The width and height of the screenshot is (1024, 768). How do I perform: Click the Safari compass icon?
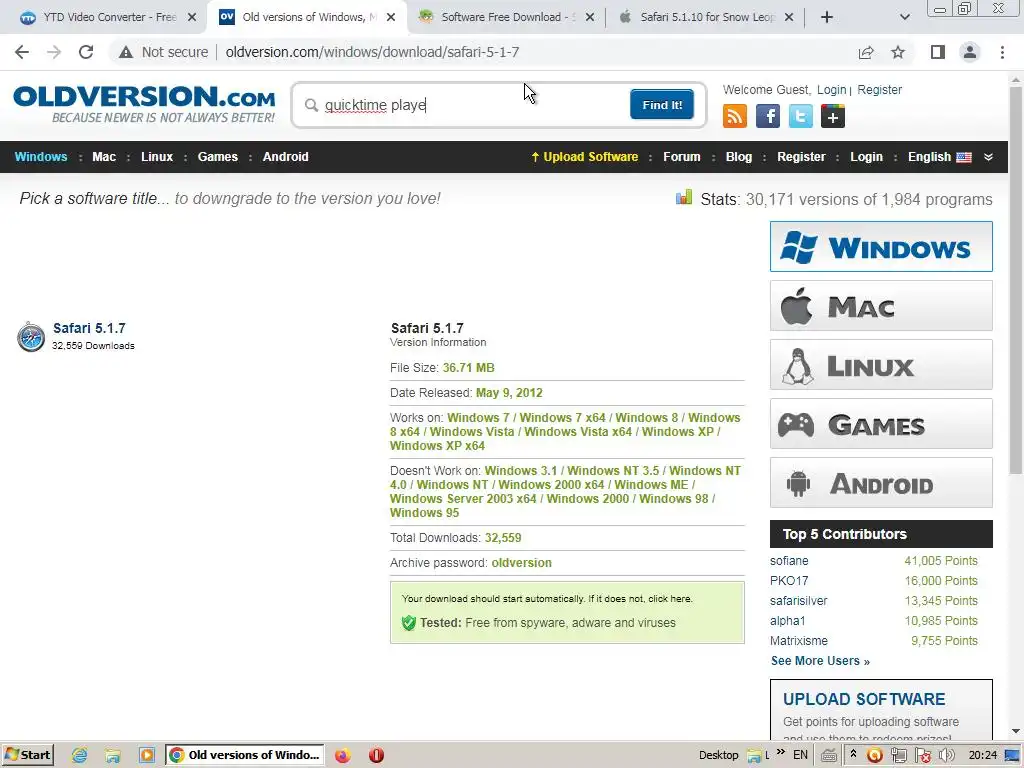31,336
